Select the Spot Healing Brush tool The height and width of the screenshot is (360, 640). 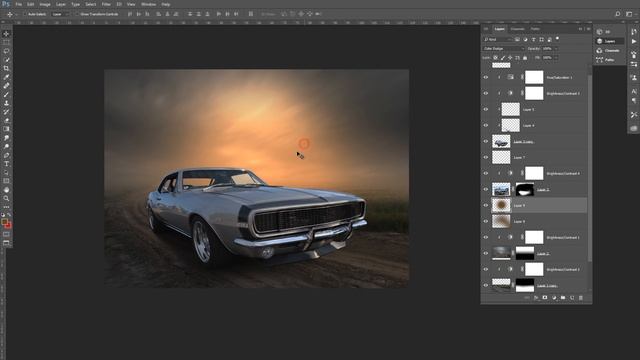6,86
